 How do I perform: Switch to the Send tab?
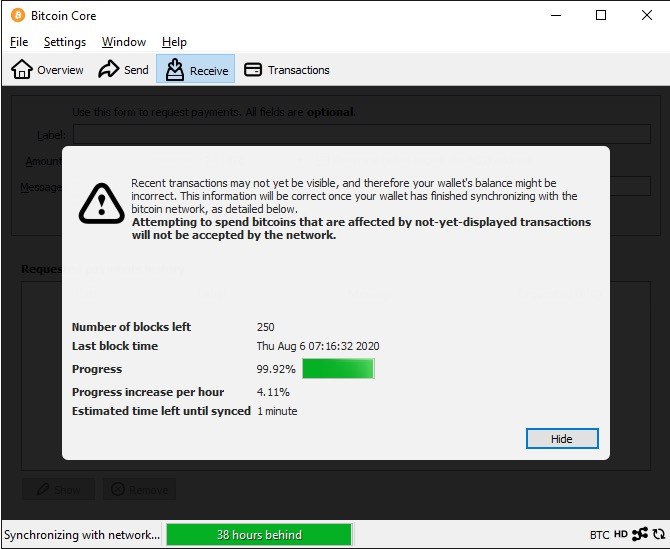pos(123,69)
